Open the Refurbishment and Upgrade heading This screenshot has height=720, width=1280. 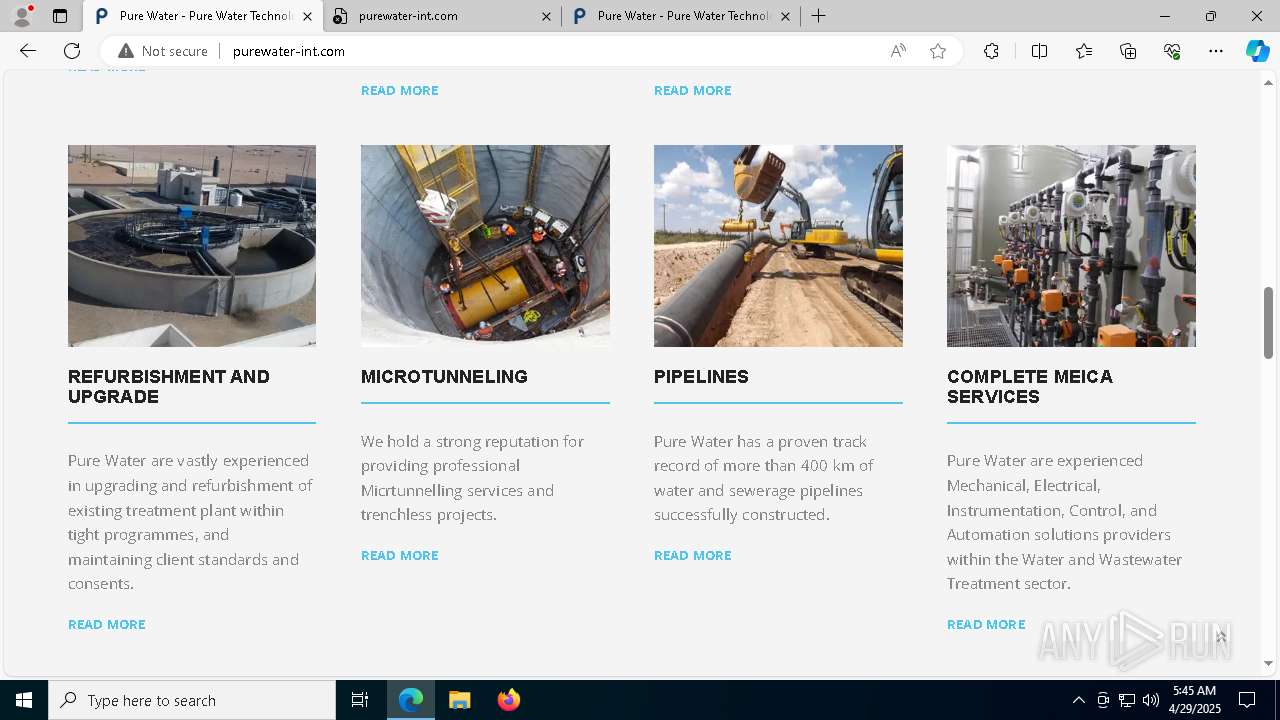[169, 387]
